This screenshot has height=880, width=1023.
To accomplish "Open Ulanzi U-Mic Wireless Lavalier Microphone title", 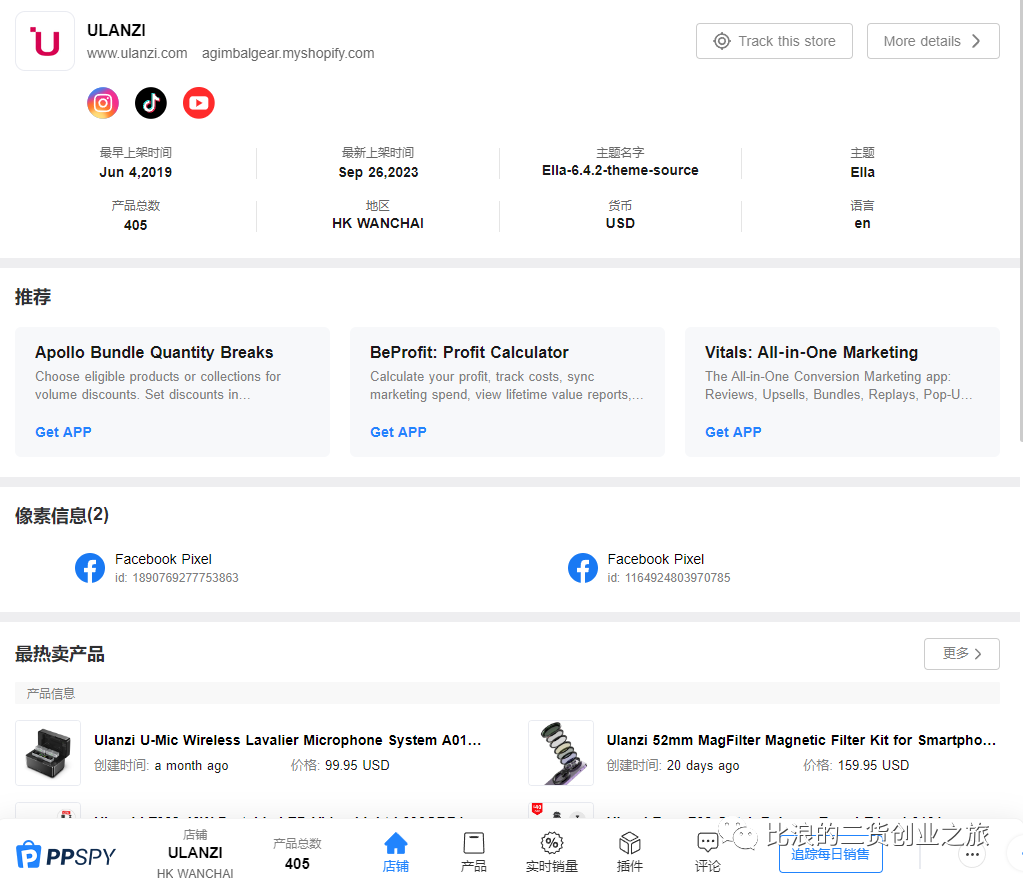I will [288, 740].
